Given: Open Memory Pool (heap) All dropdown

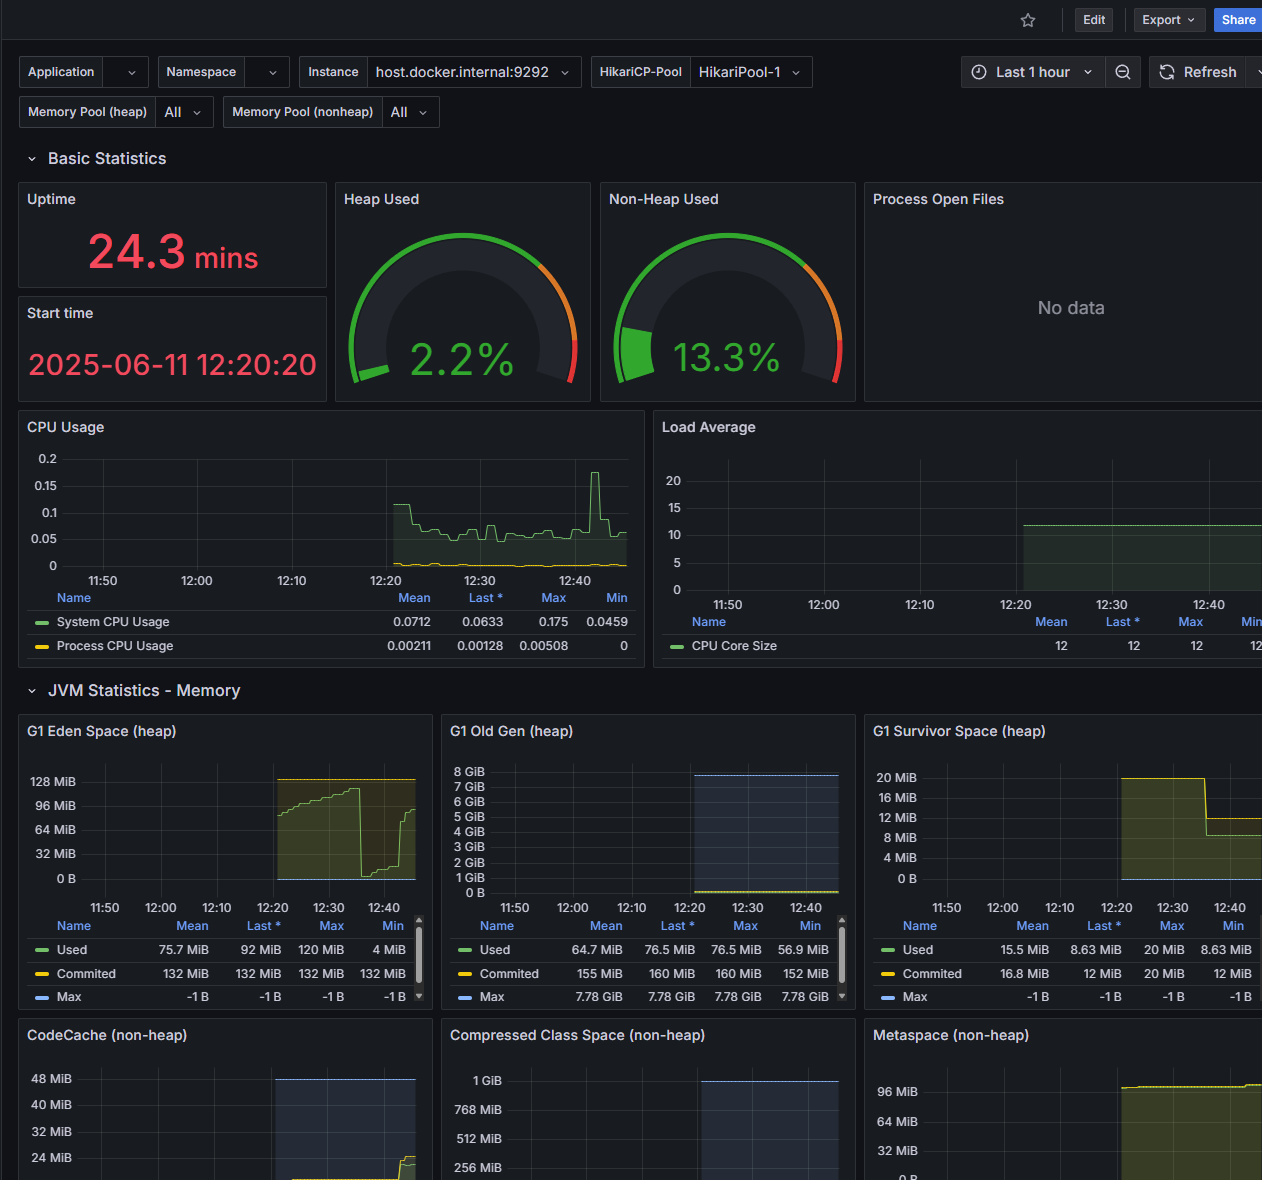Looking at the screenshot, I should (183, 112).
